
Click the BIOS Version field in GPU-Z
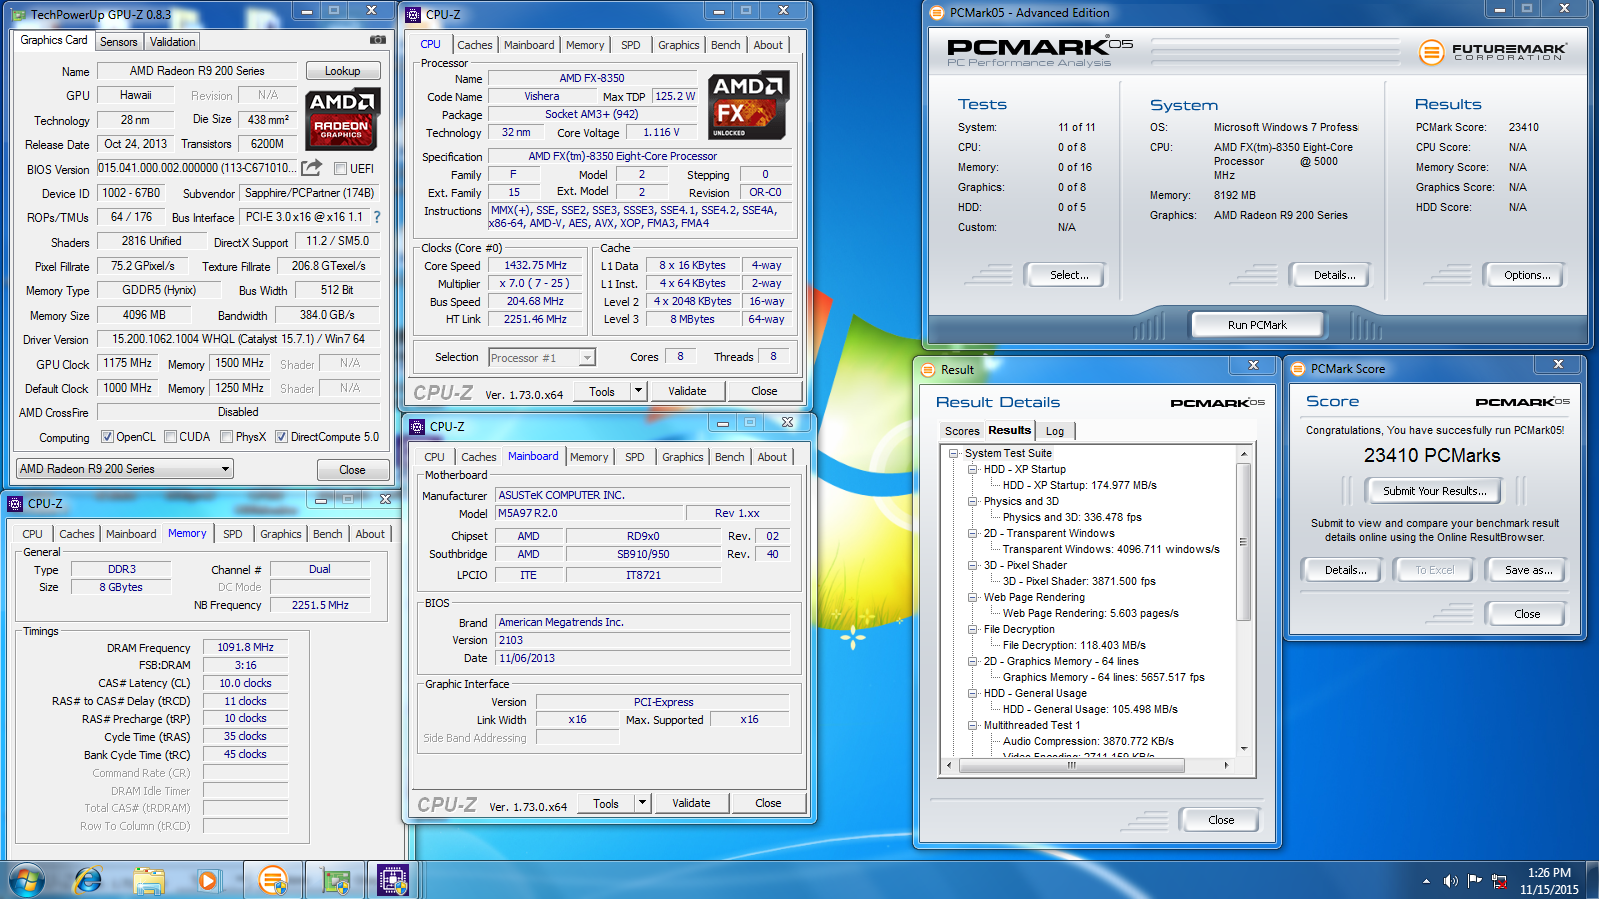coord(198,168)
